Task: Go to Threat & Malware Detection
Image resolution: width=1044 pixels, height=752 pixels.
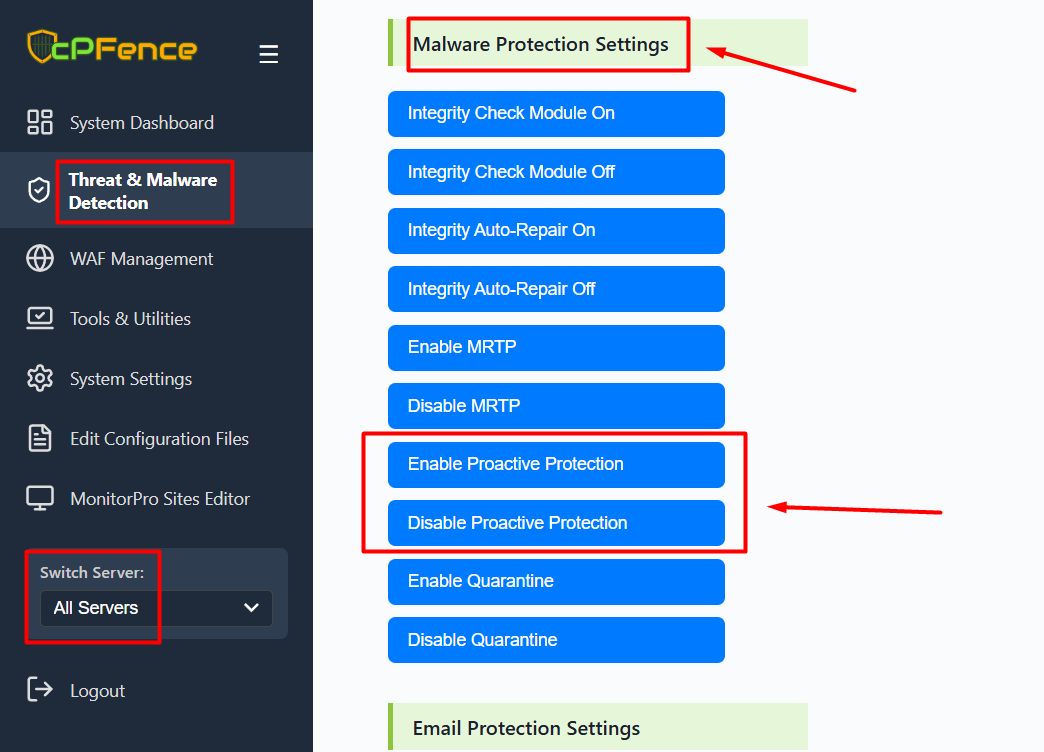Action: 142,191
